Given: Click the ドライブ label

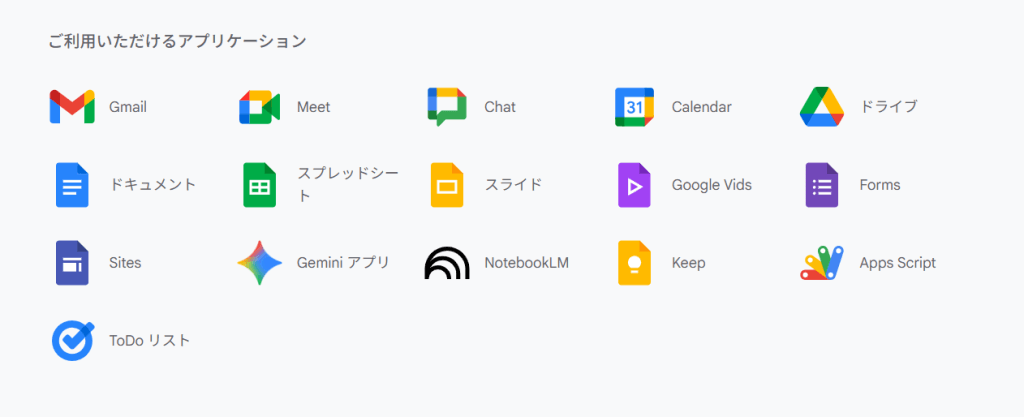Looking at the screenshot, I should pyautogui.click(x=889, y=106).
